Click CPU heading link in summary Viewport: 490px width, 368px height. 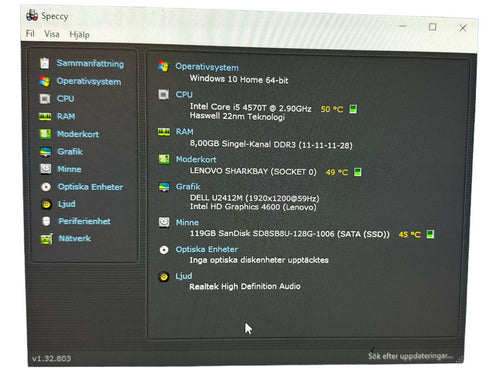coord(184,94)
